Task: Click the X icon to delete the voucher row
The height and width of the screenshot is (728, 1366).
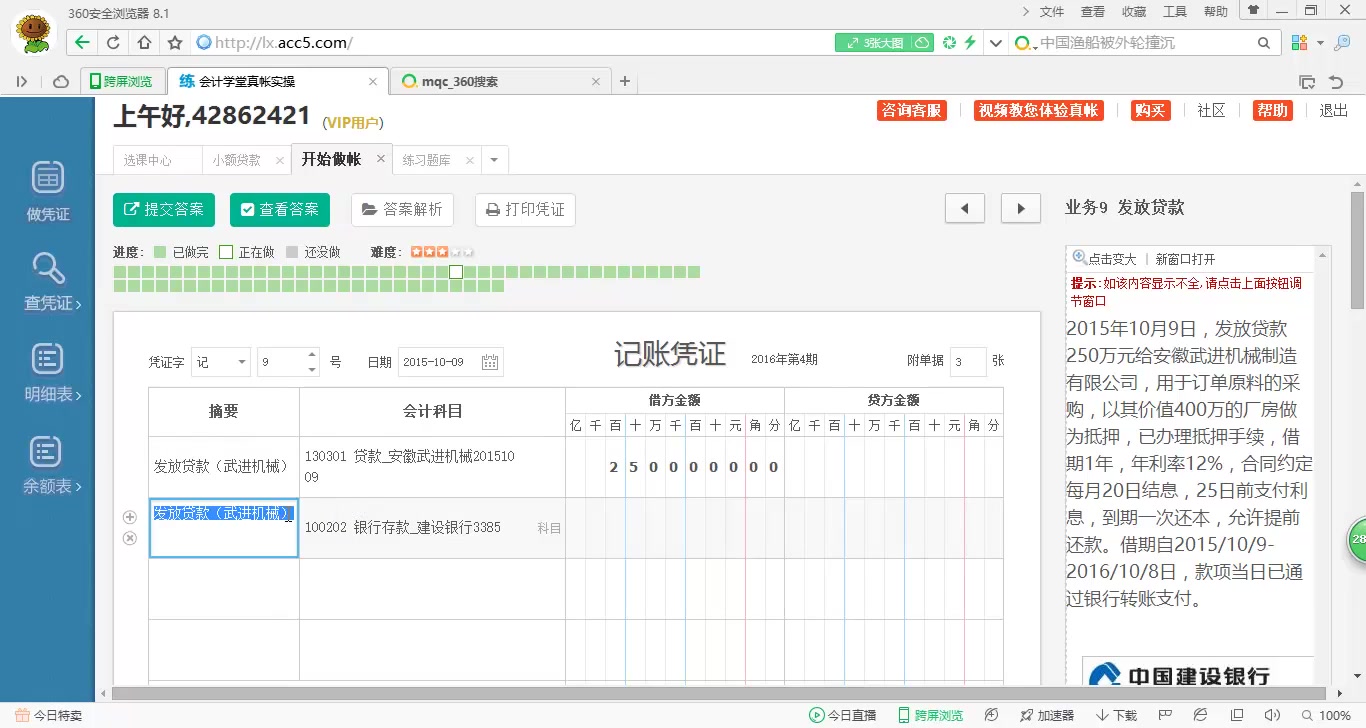Action: point(130,538)
